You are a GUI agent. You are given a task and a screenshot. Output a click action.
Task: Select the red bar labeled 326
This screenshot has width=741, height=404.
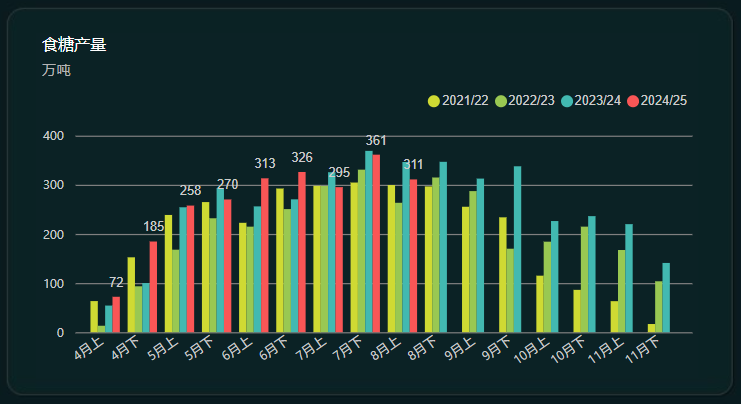[302, 252]
